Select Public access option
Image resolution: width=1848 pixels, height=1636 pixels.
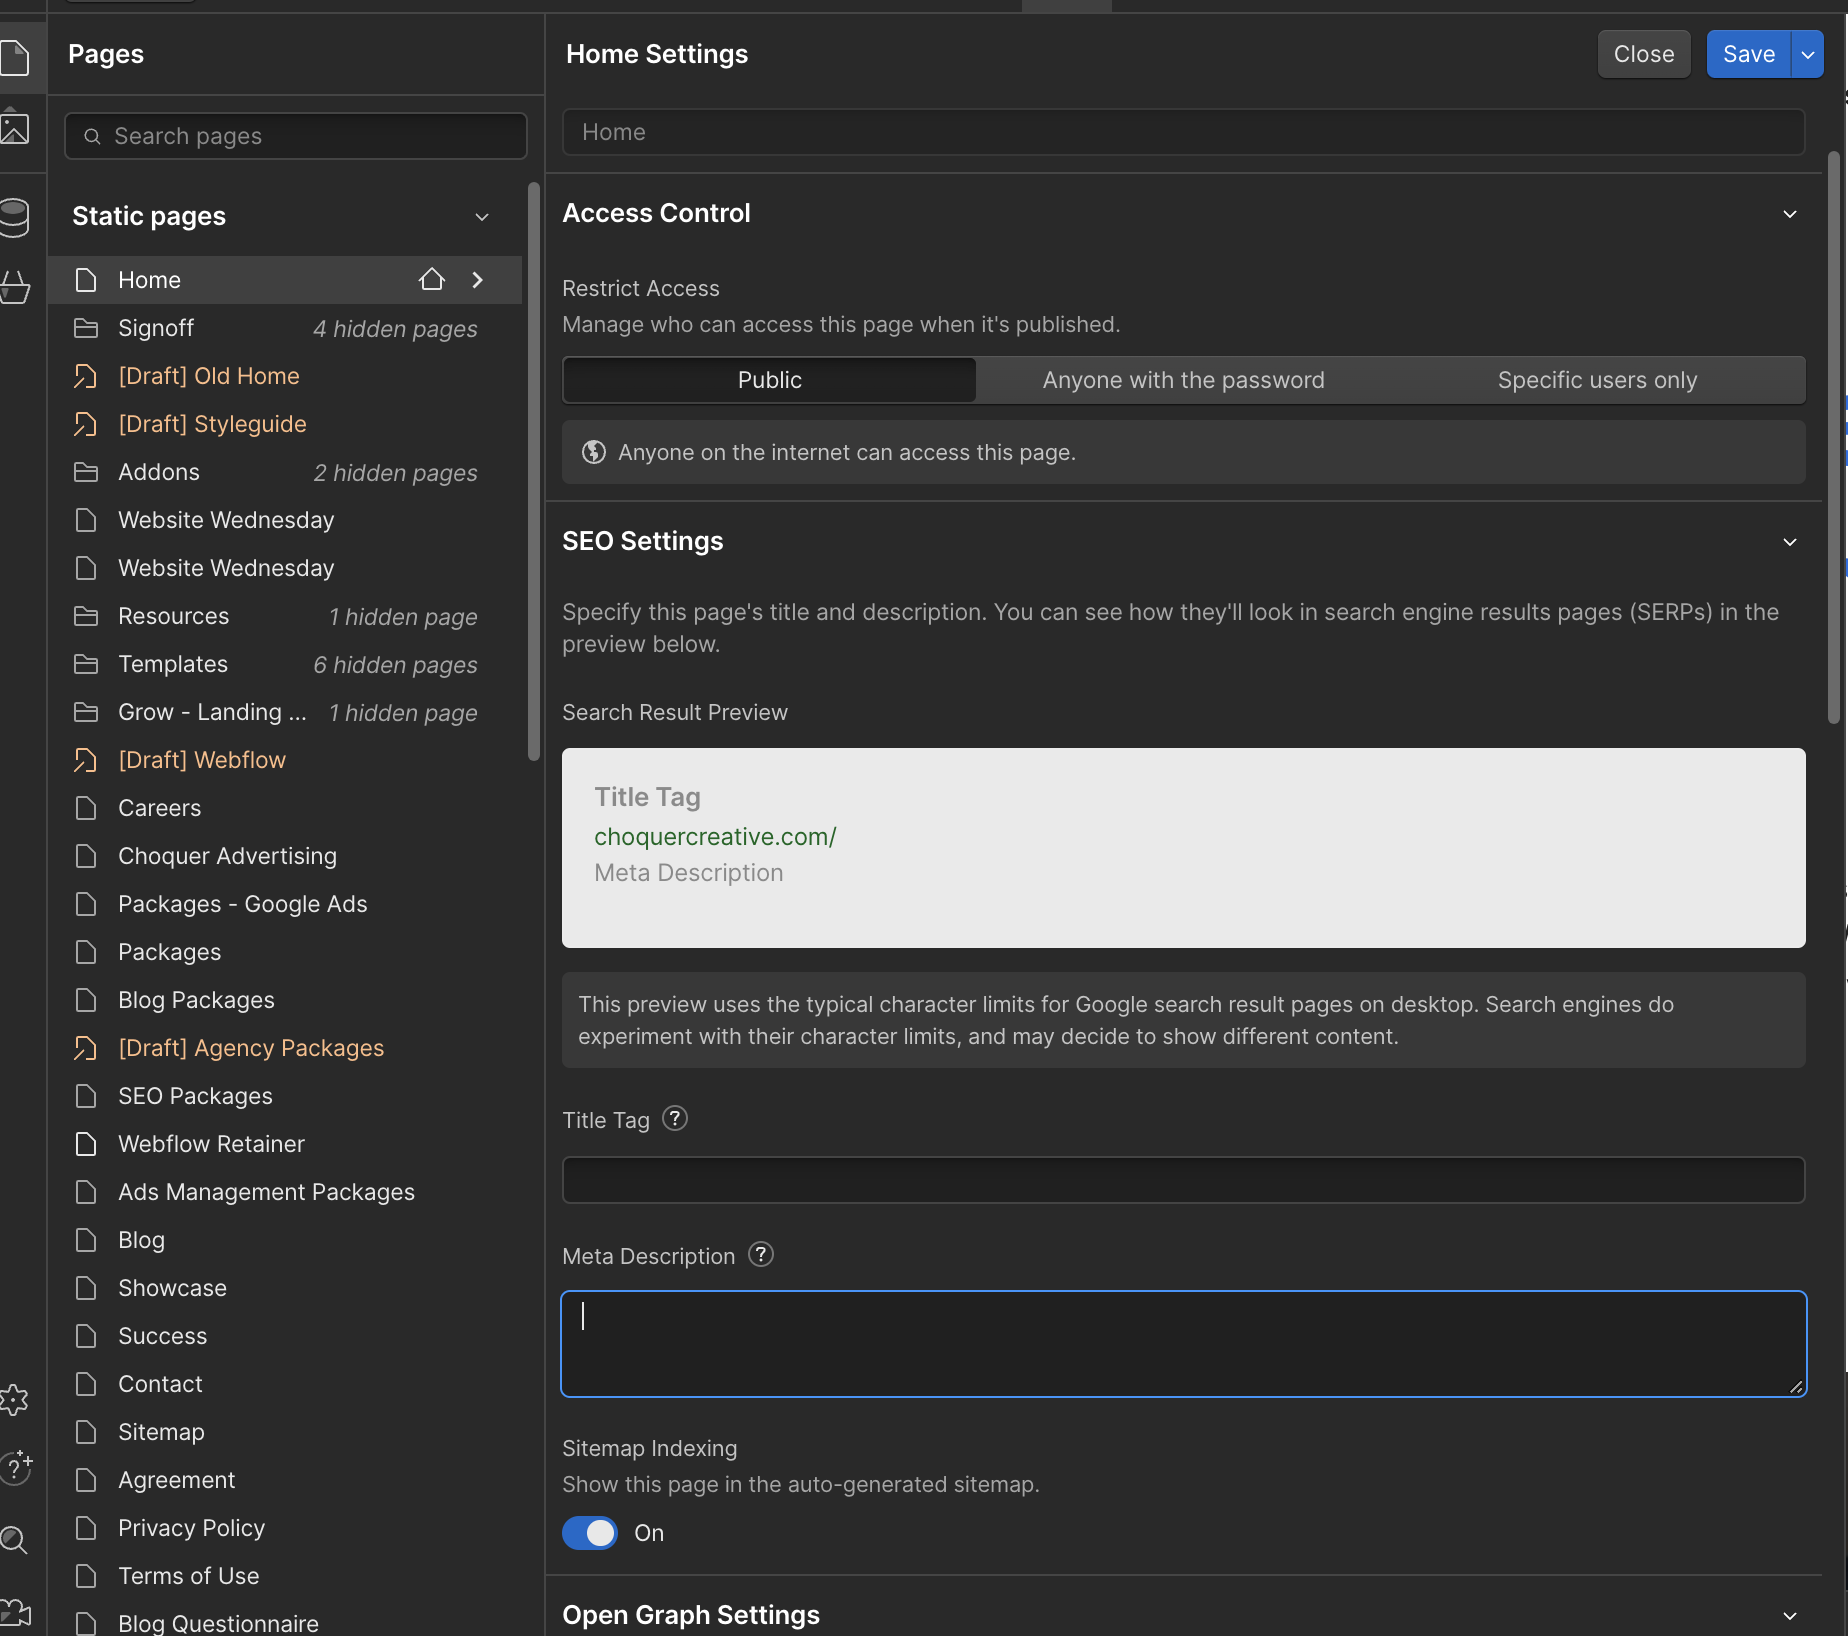(x=770, y=380)
